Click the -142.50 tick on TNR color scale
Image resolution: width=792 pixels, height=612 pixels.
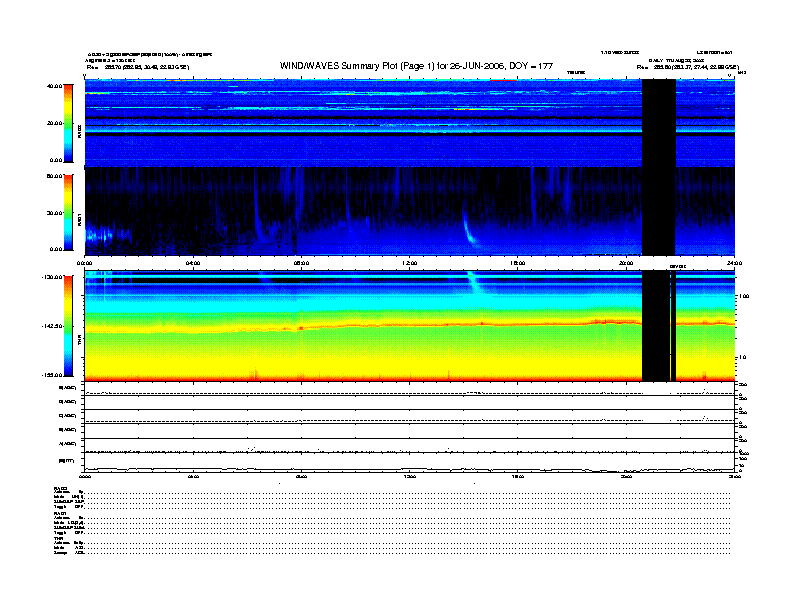click(53, 326)
